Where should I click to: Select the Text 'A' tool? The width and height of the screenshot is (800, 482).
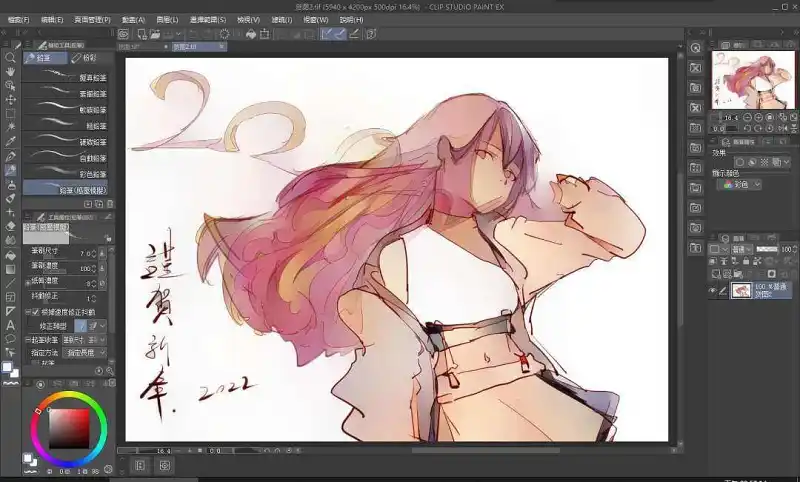tap(10, 325)
